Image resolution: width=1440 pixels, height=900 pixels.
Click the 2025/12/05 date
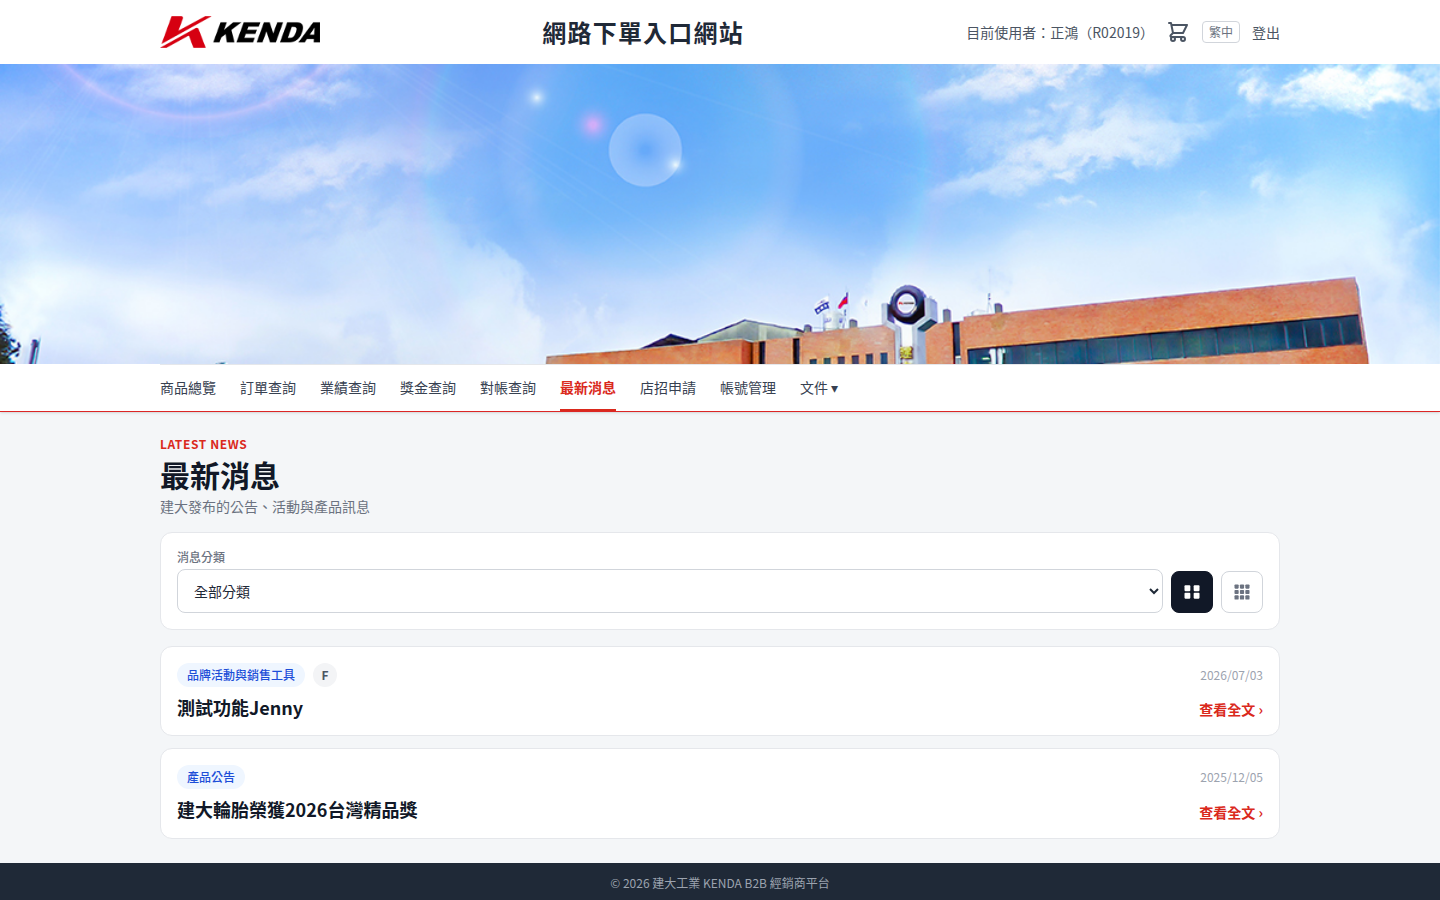(x=1231, y=778)
